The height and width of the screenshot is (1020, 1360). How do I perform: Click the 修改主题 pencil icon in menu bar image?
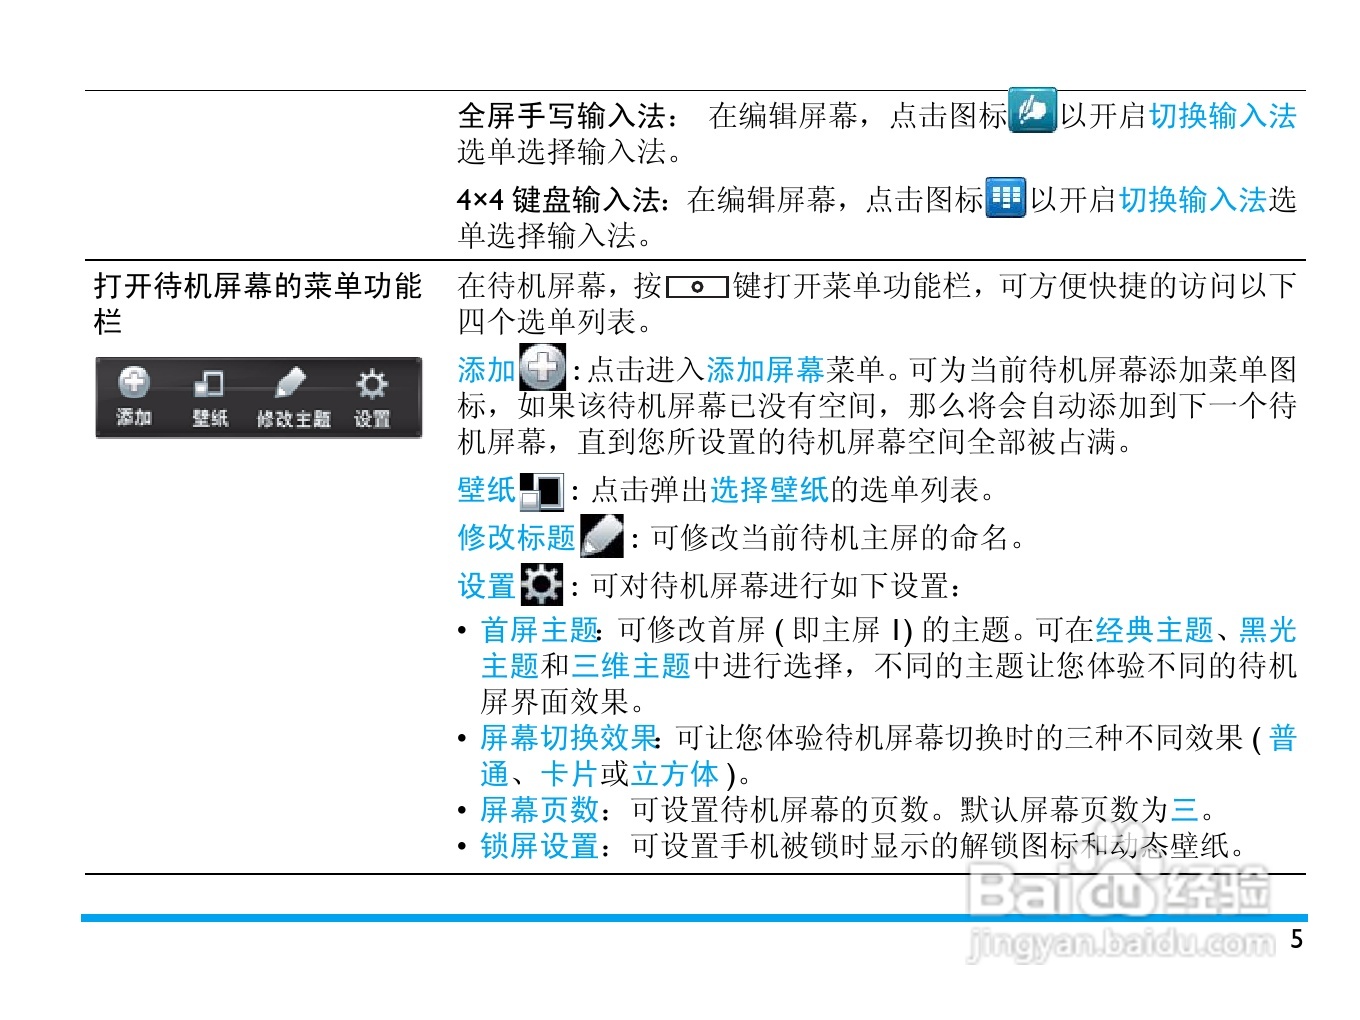tap(290, 382)
